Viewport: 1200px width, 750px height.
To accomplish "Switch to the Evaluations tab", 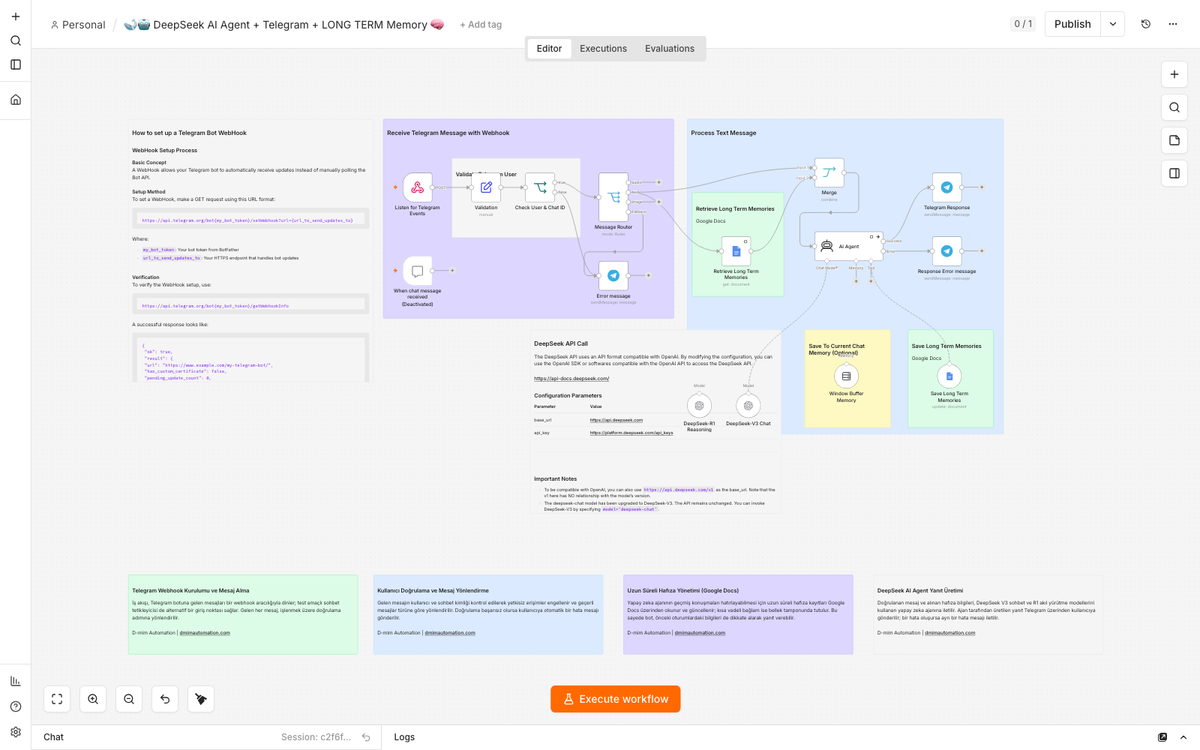I will 669,48.
